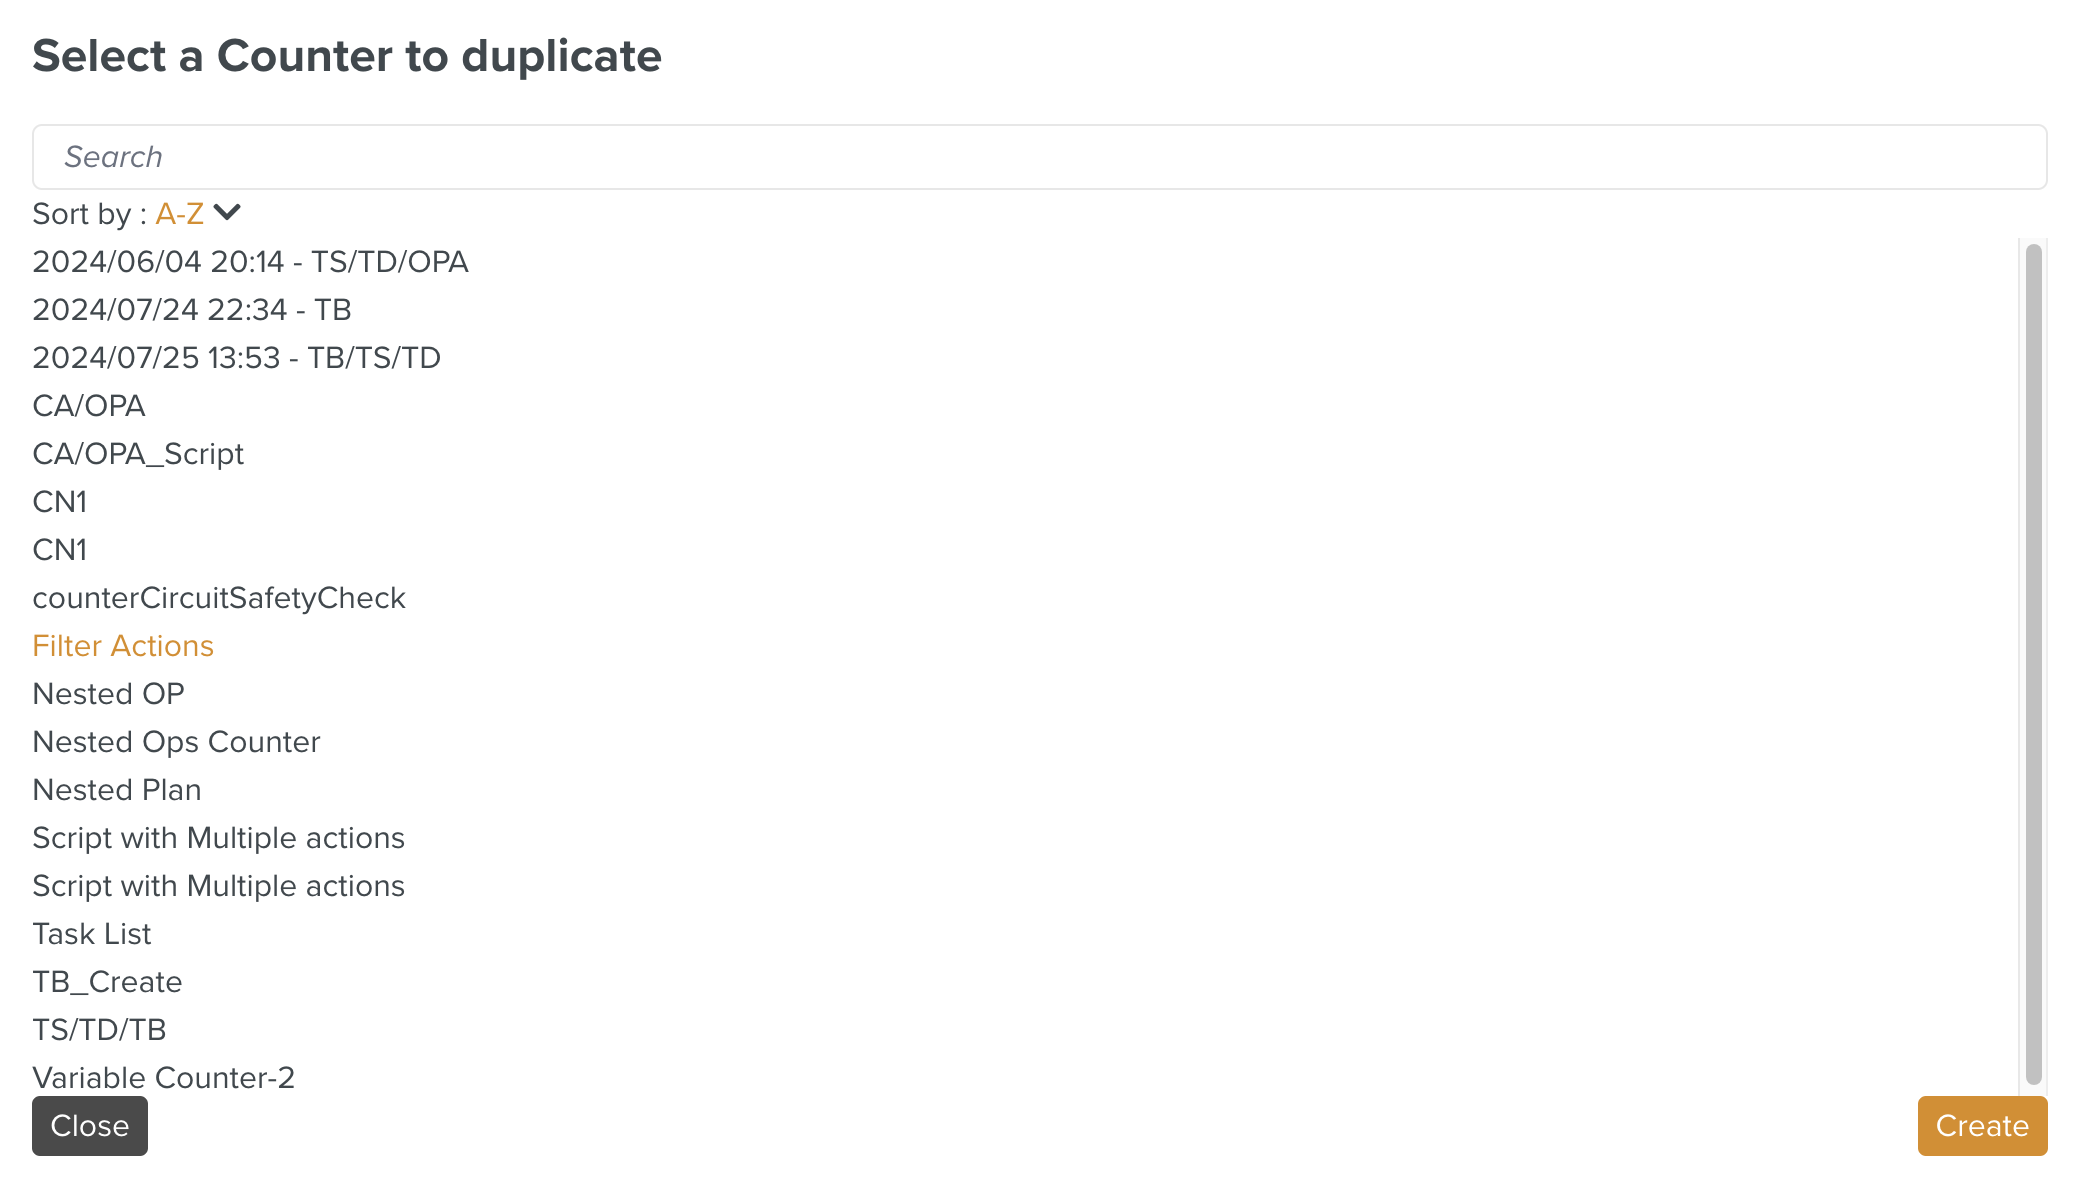Select Script with Multiple actions
Screen dimensions: 2078x1180
pyautogui.click(x=218, y=837)
